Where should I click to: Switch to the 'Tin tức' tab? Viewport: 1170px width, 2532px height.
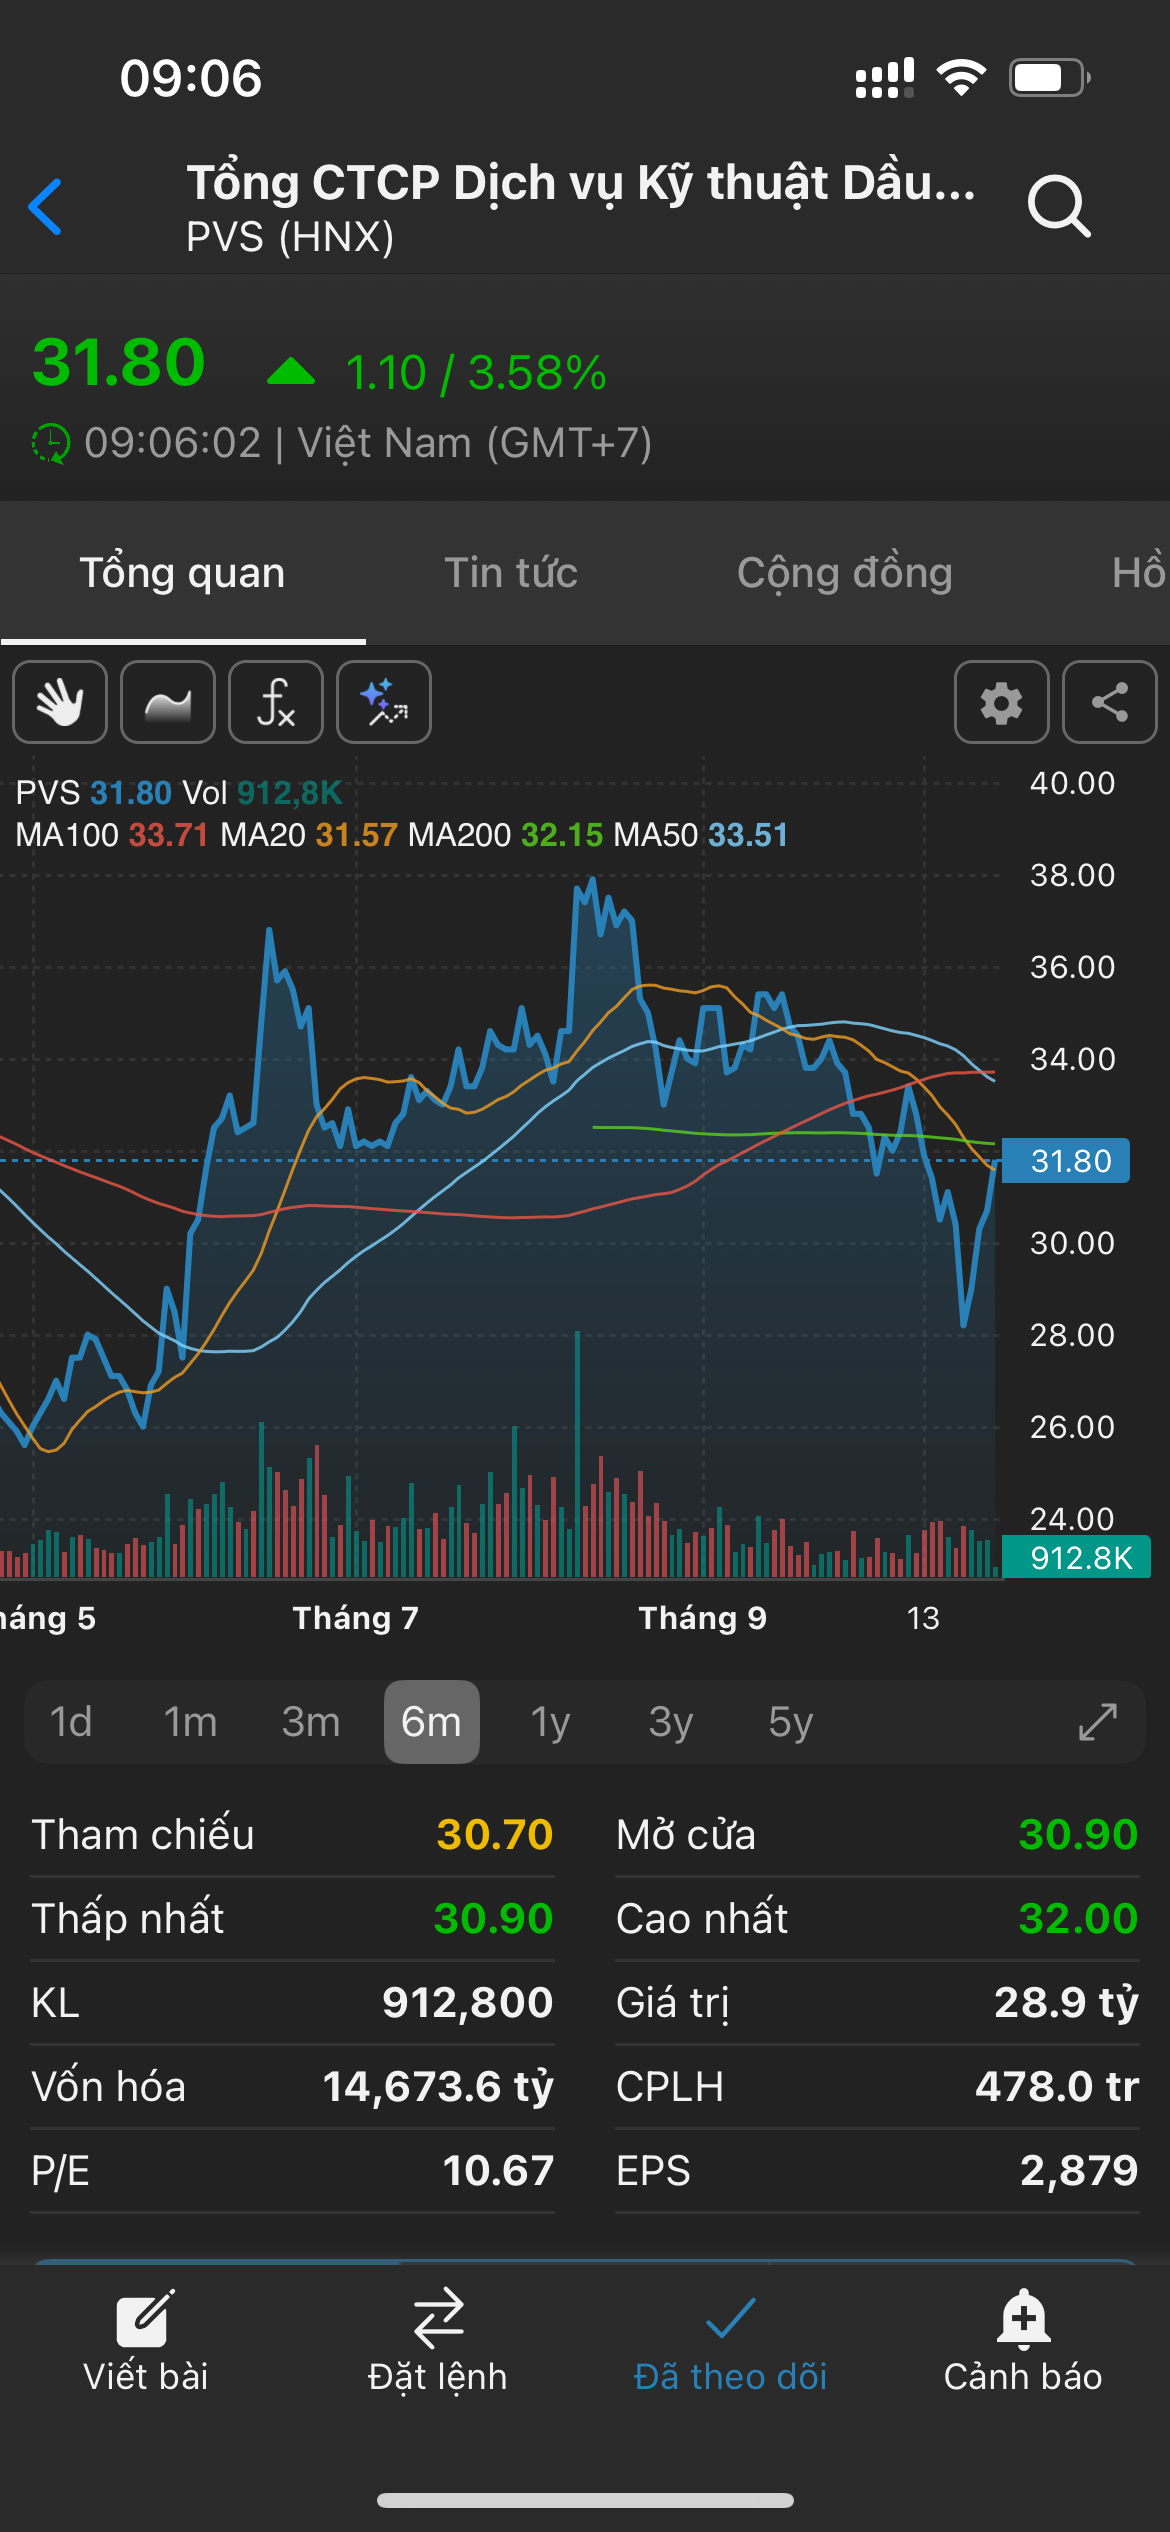pos(510,573)
